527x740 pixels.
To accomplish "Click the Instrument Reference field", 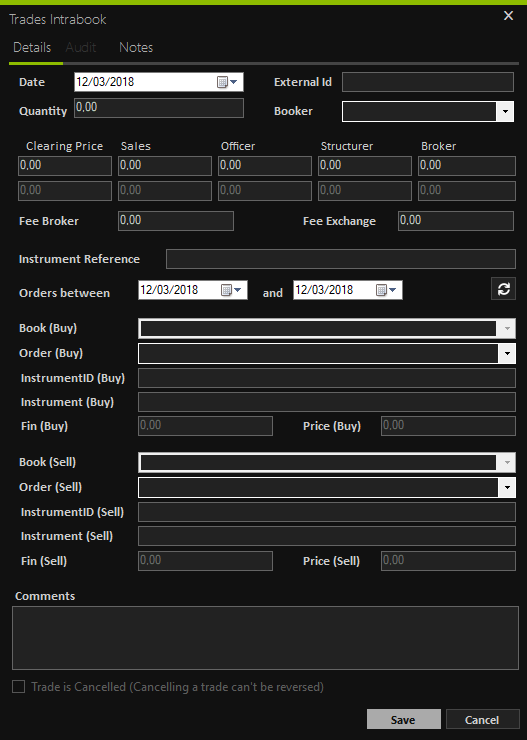I will pos(341,259).
